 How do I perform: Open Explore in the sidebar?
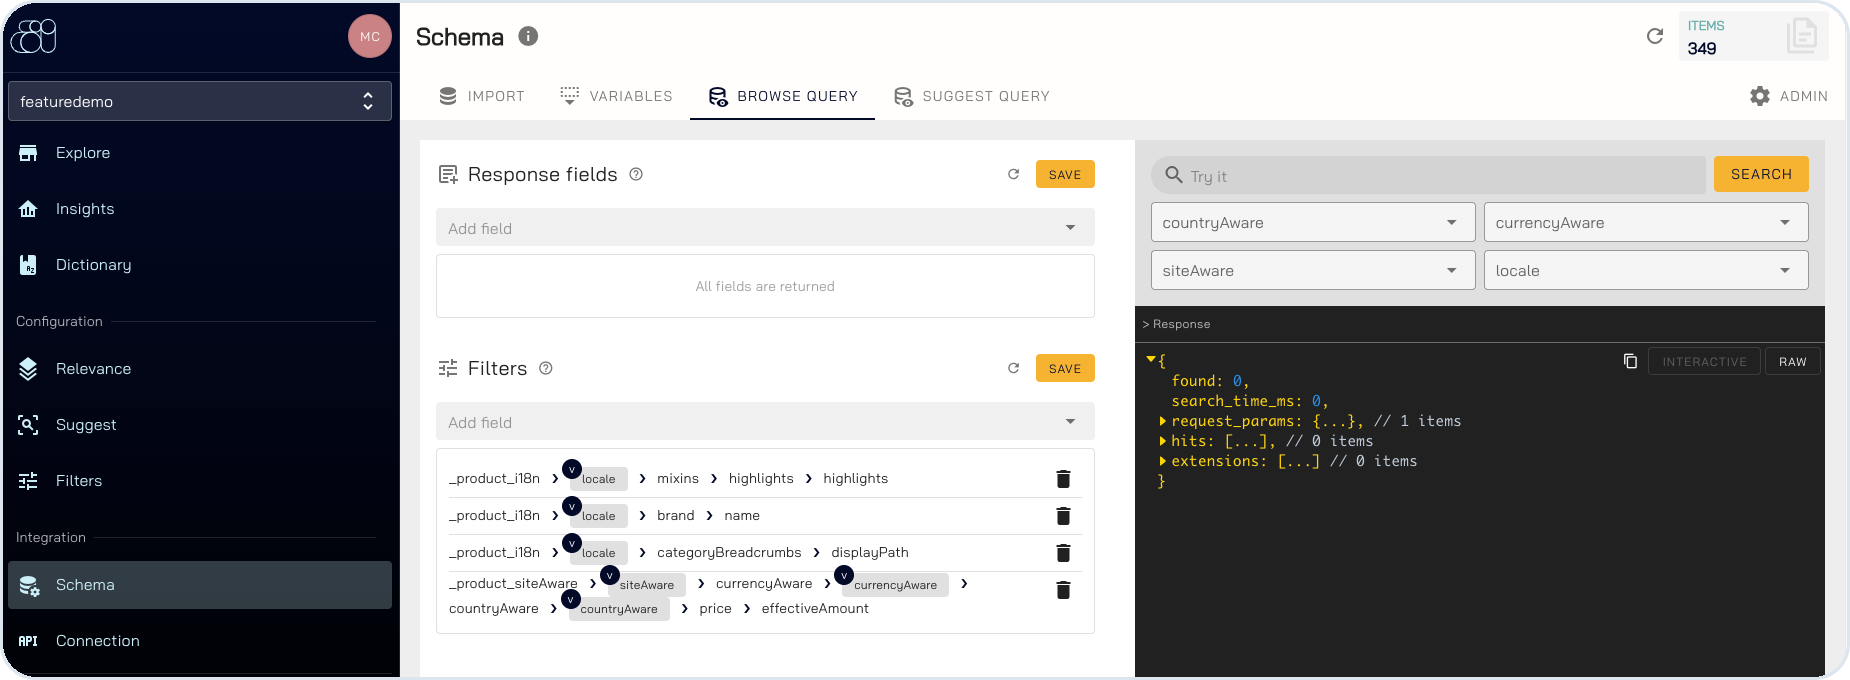200,153
